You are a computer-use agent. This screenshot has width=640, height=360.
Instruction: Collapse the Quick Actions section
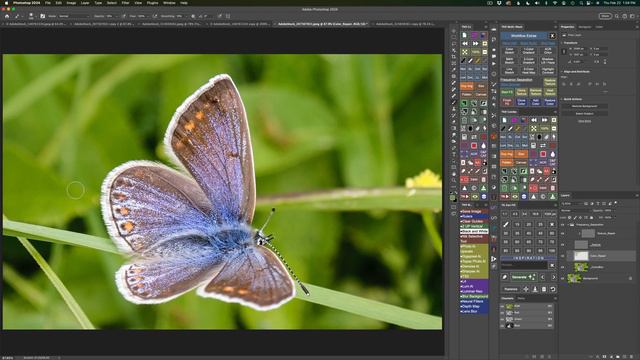point(562,99)
